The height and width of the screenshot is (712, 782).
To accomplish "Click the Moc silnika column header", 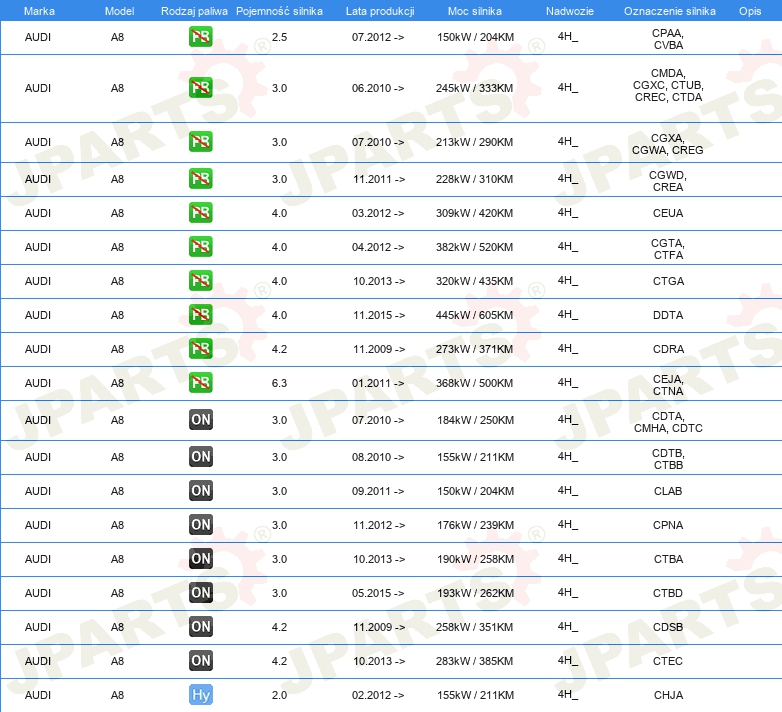I will click(x=475, y=10).
